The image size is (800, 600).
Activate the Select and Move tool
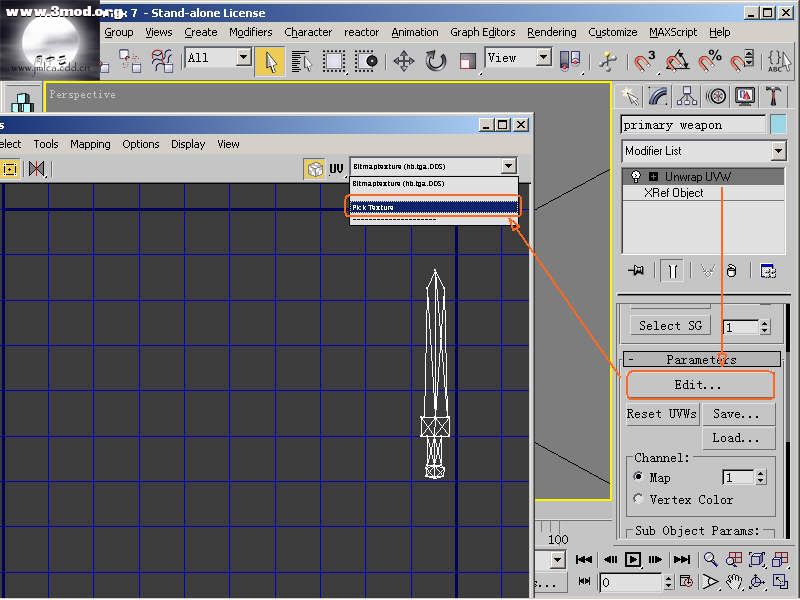(x=404, y=61)
